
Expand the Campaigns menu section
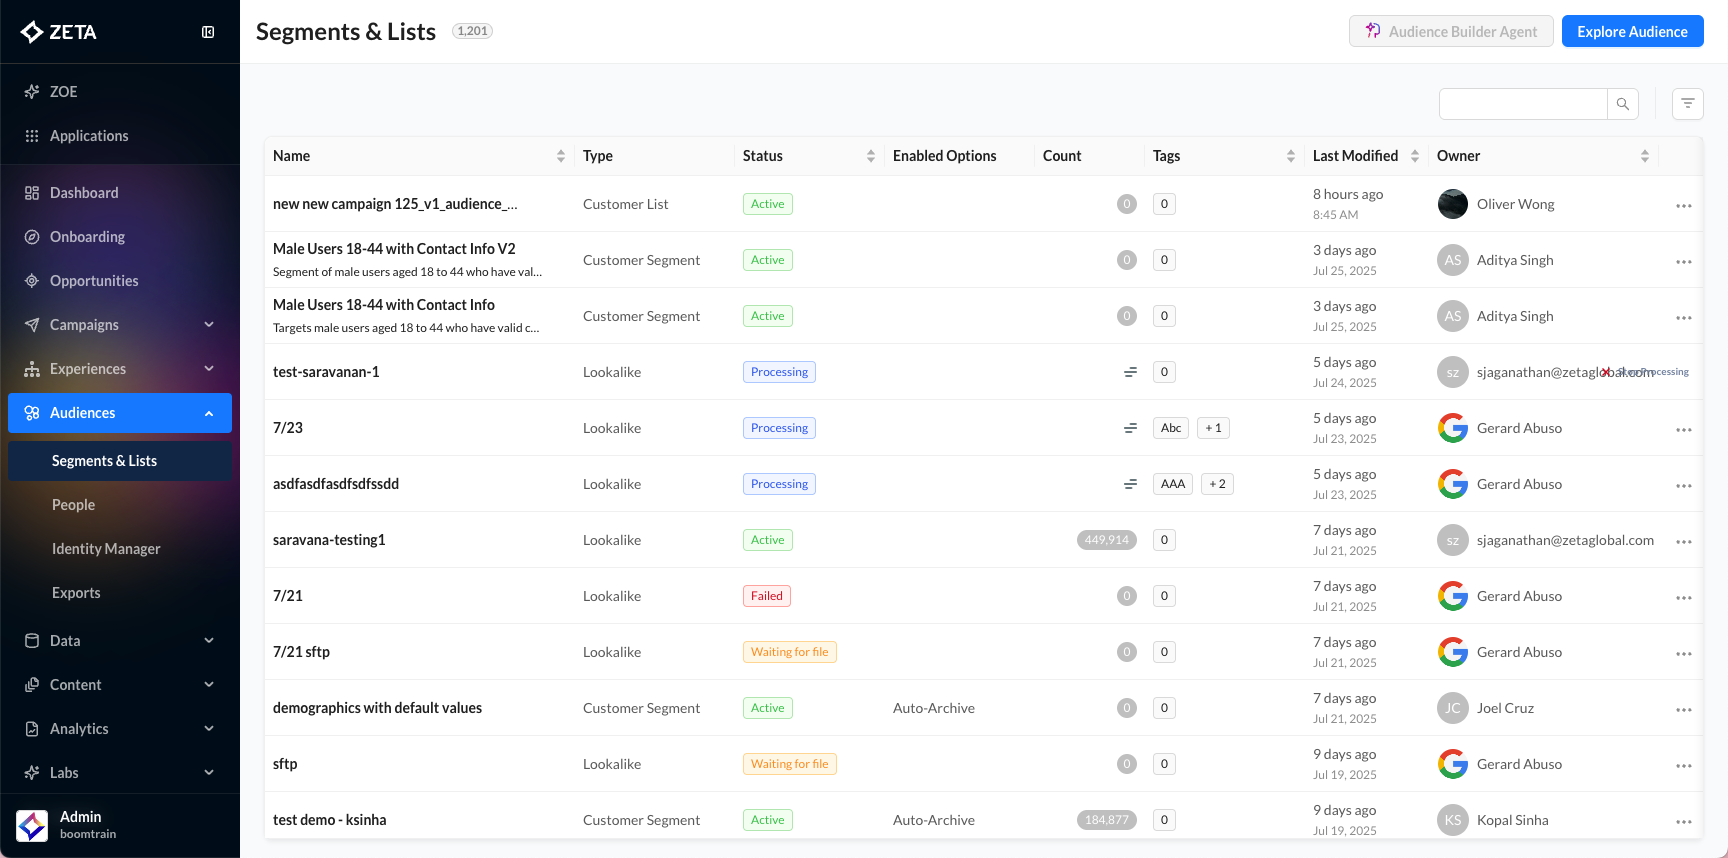pyautogui.click(x=208, y=325)
